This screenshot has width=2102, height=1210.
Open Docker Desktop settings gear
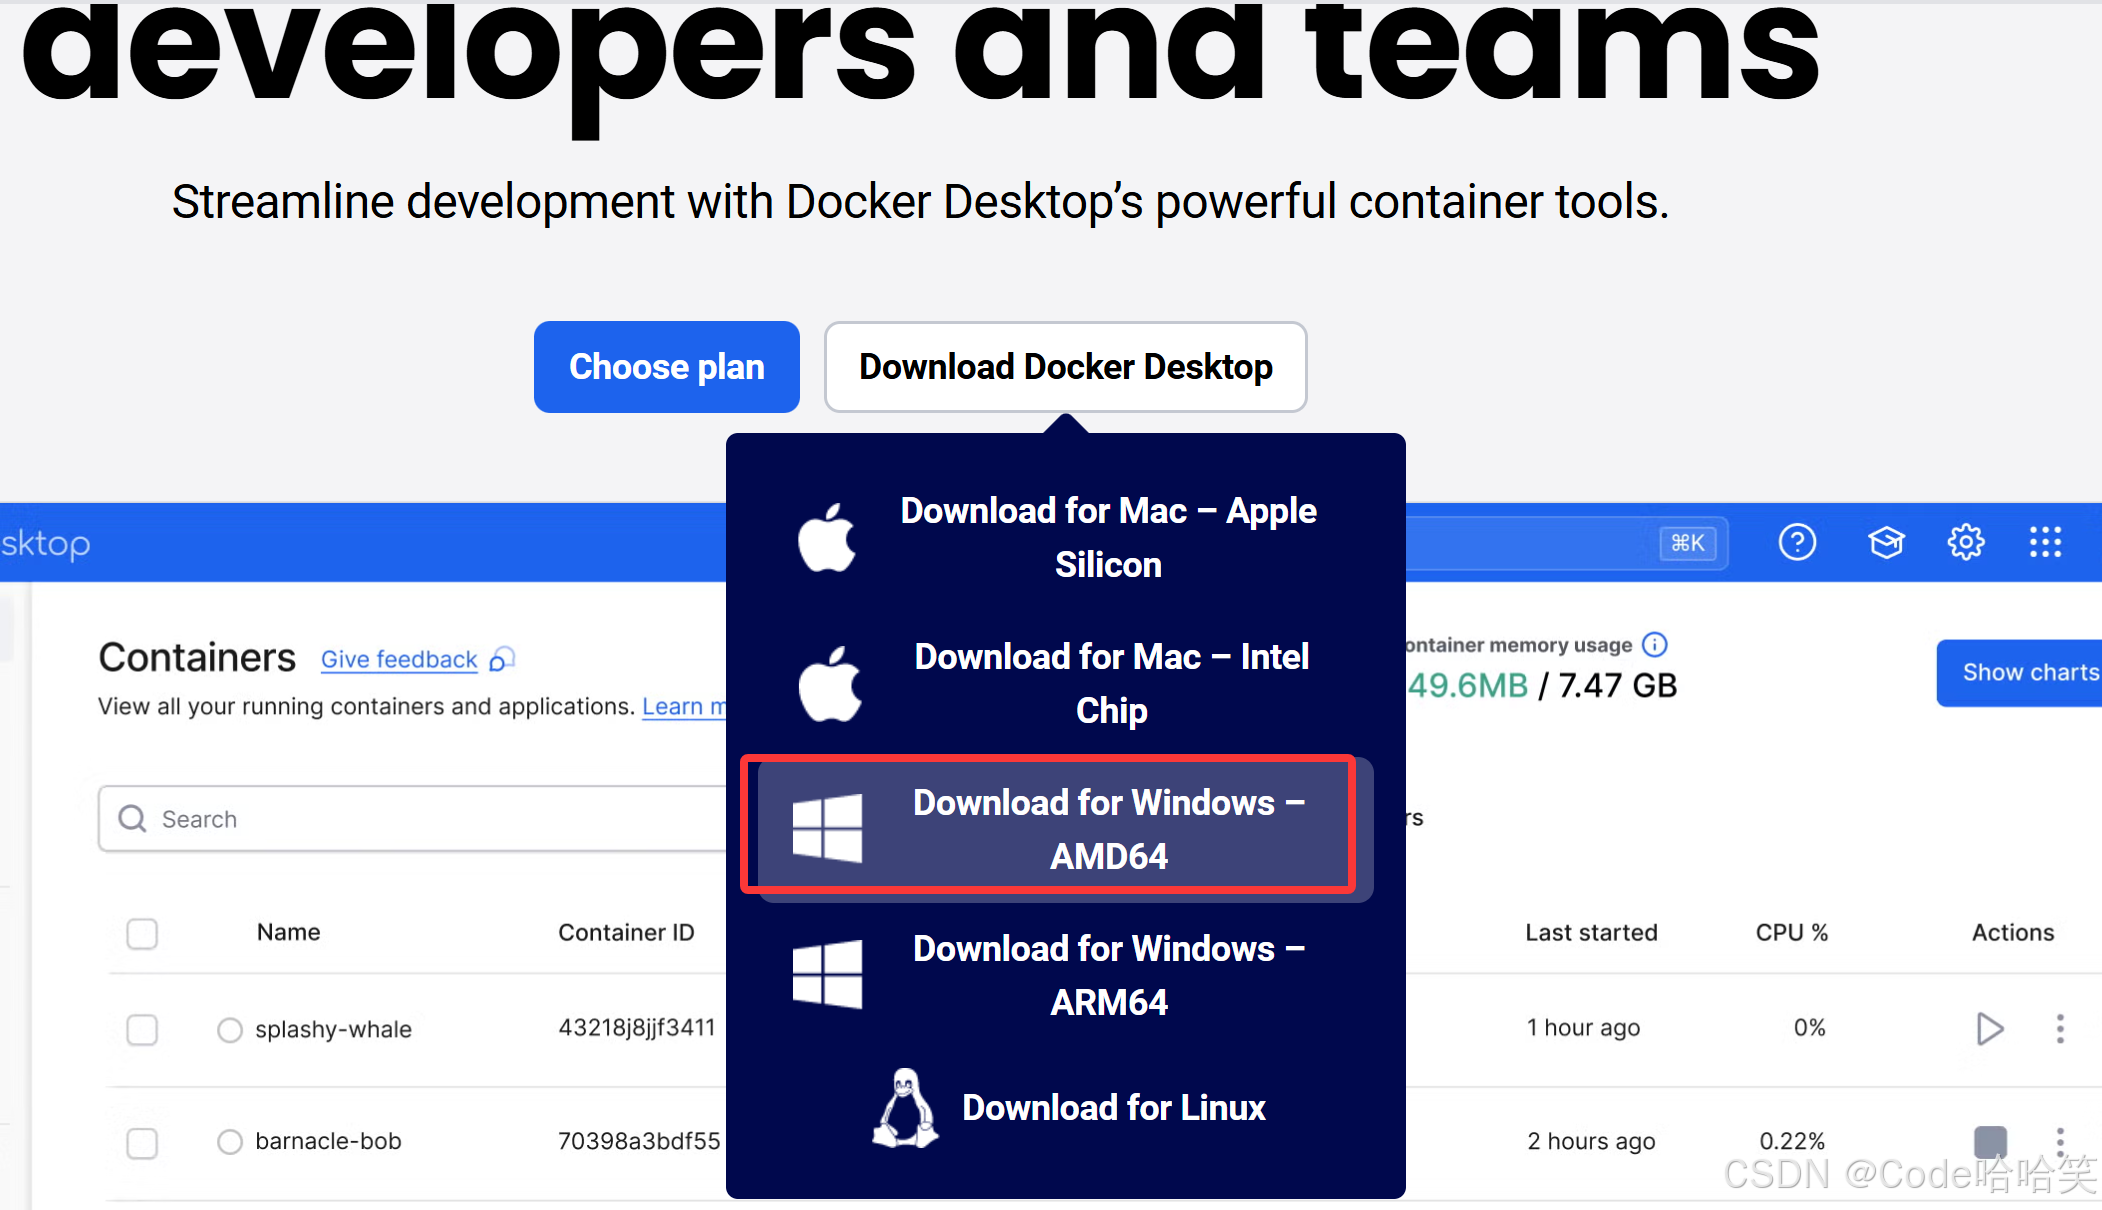tap(1966, 543)
